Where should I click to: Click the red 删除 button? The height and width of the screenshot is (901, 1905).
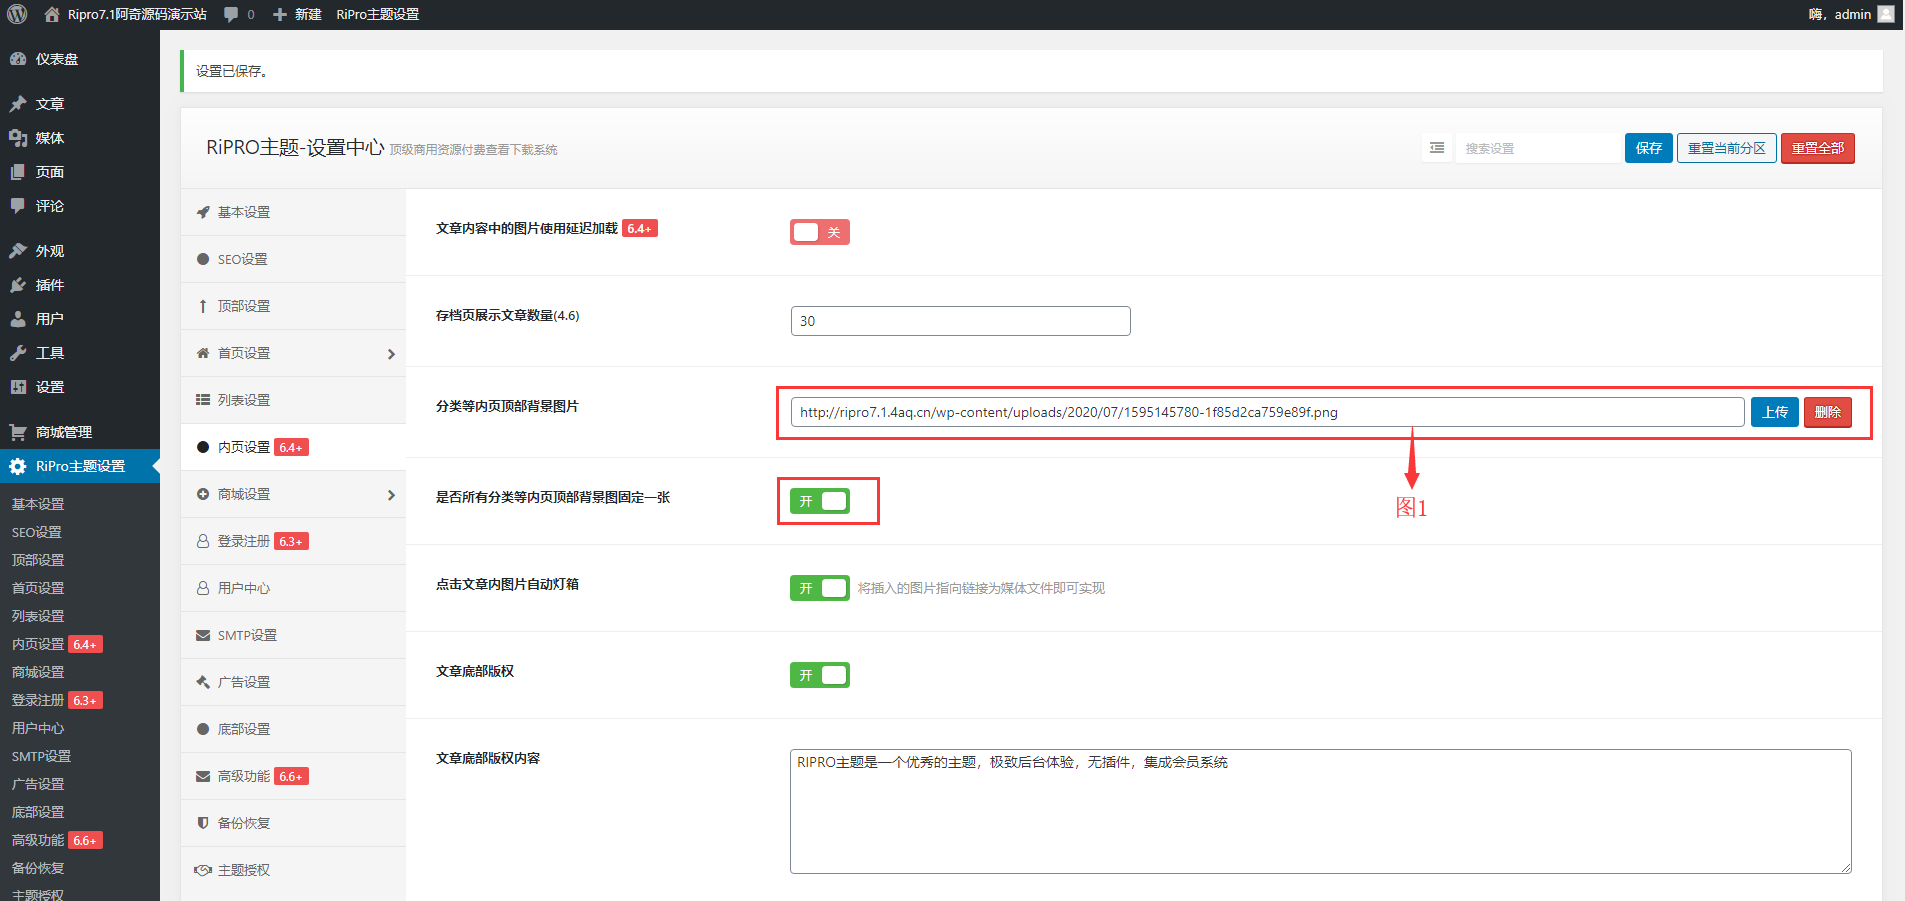(x=1828, y=412)
